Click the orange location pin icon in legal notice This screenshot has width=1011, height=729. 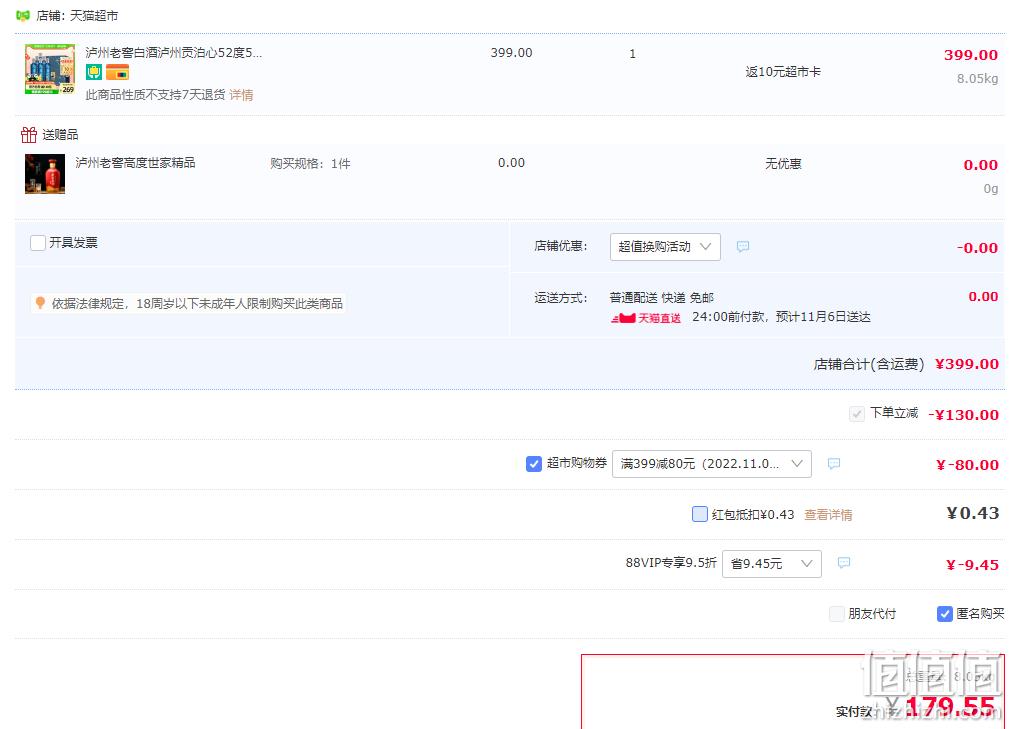(40, 302)
